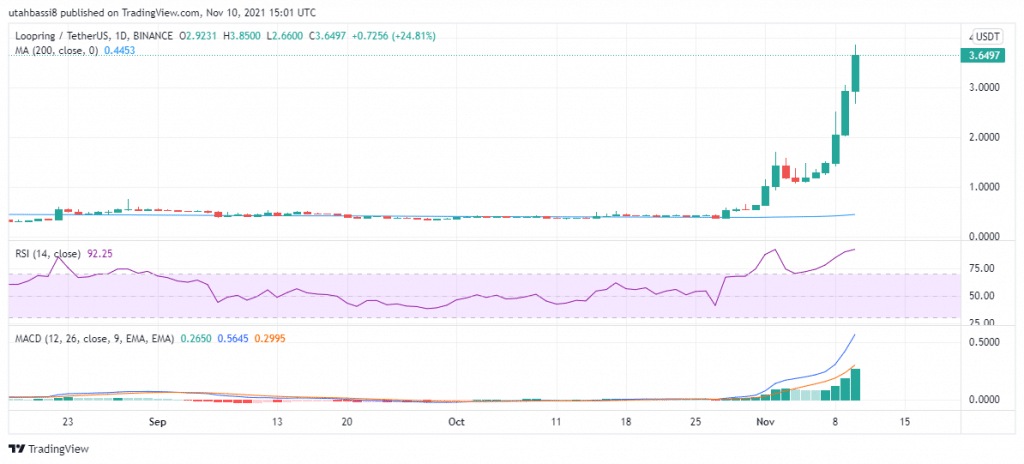Click the Oct date label on time axis
Image resolution: width=1024 pixels, height=464 pixels.
pos(456,422)
